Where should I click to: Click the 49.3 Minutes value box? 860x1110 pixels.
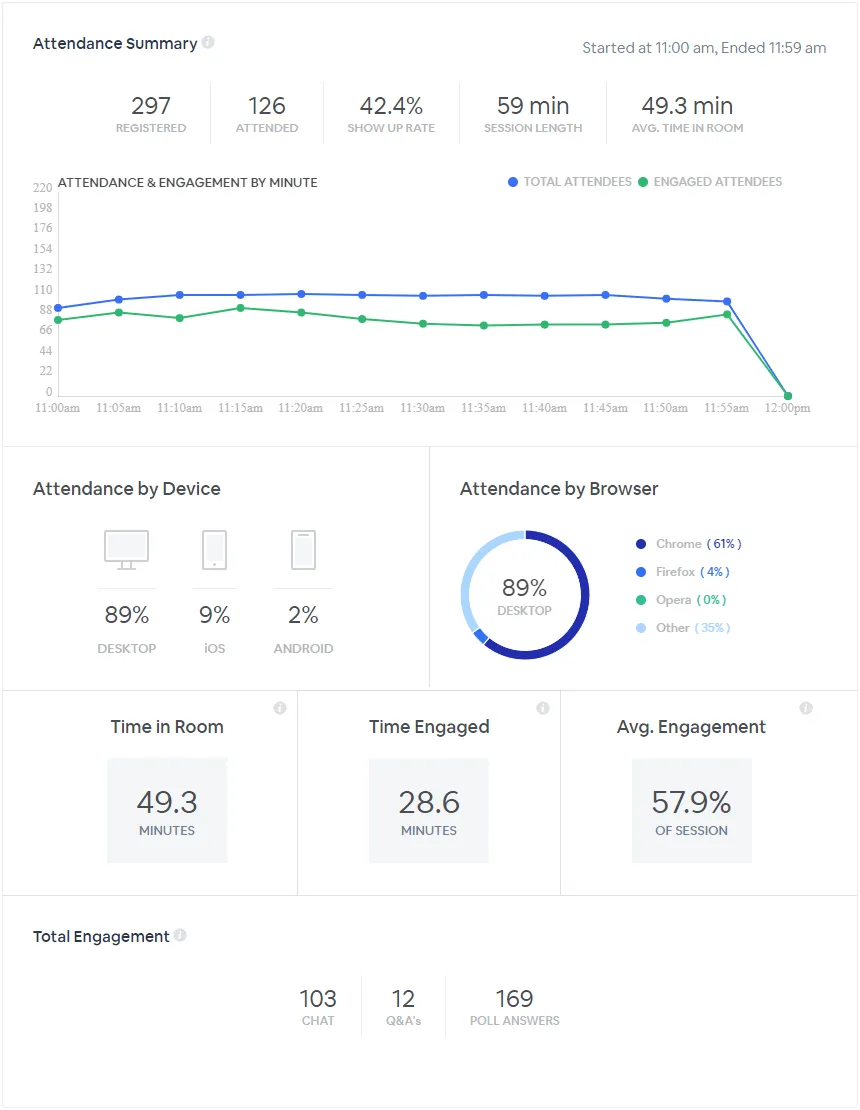(167, 811)
